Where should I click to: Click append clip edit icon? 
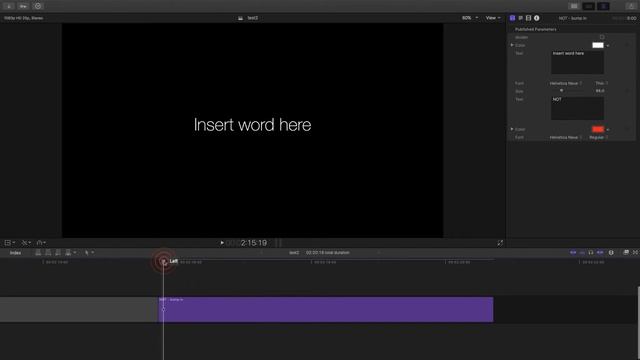[58, 253]
